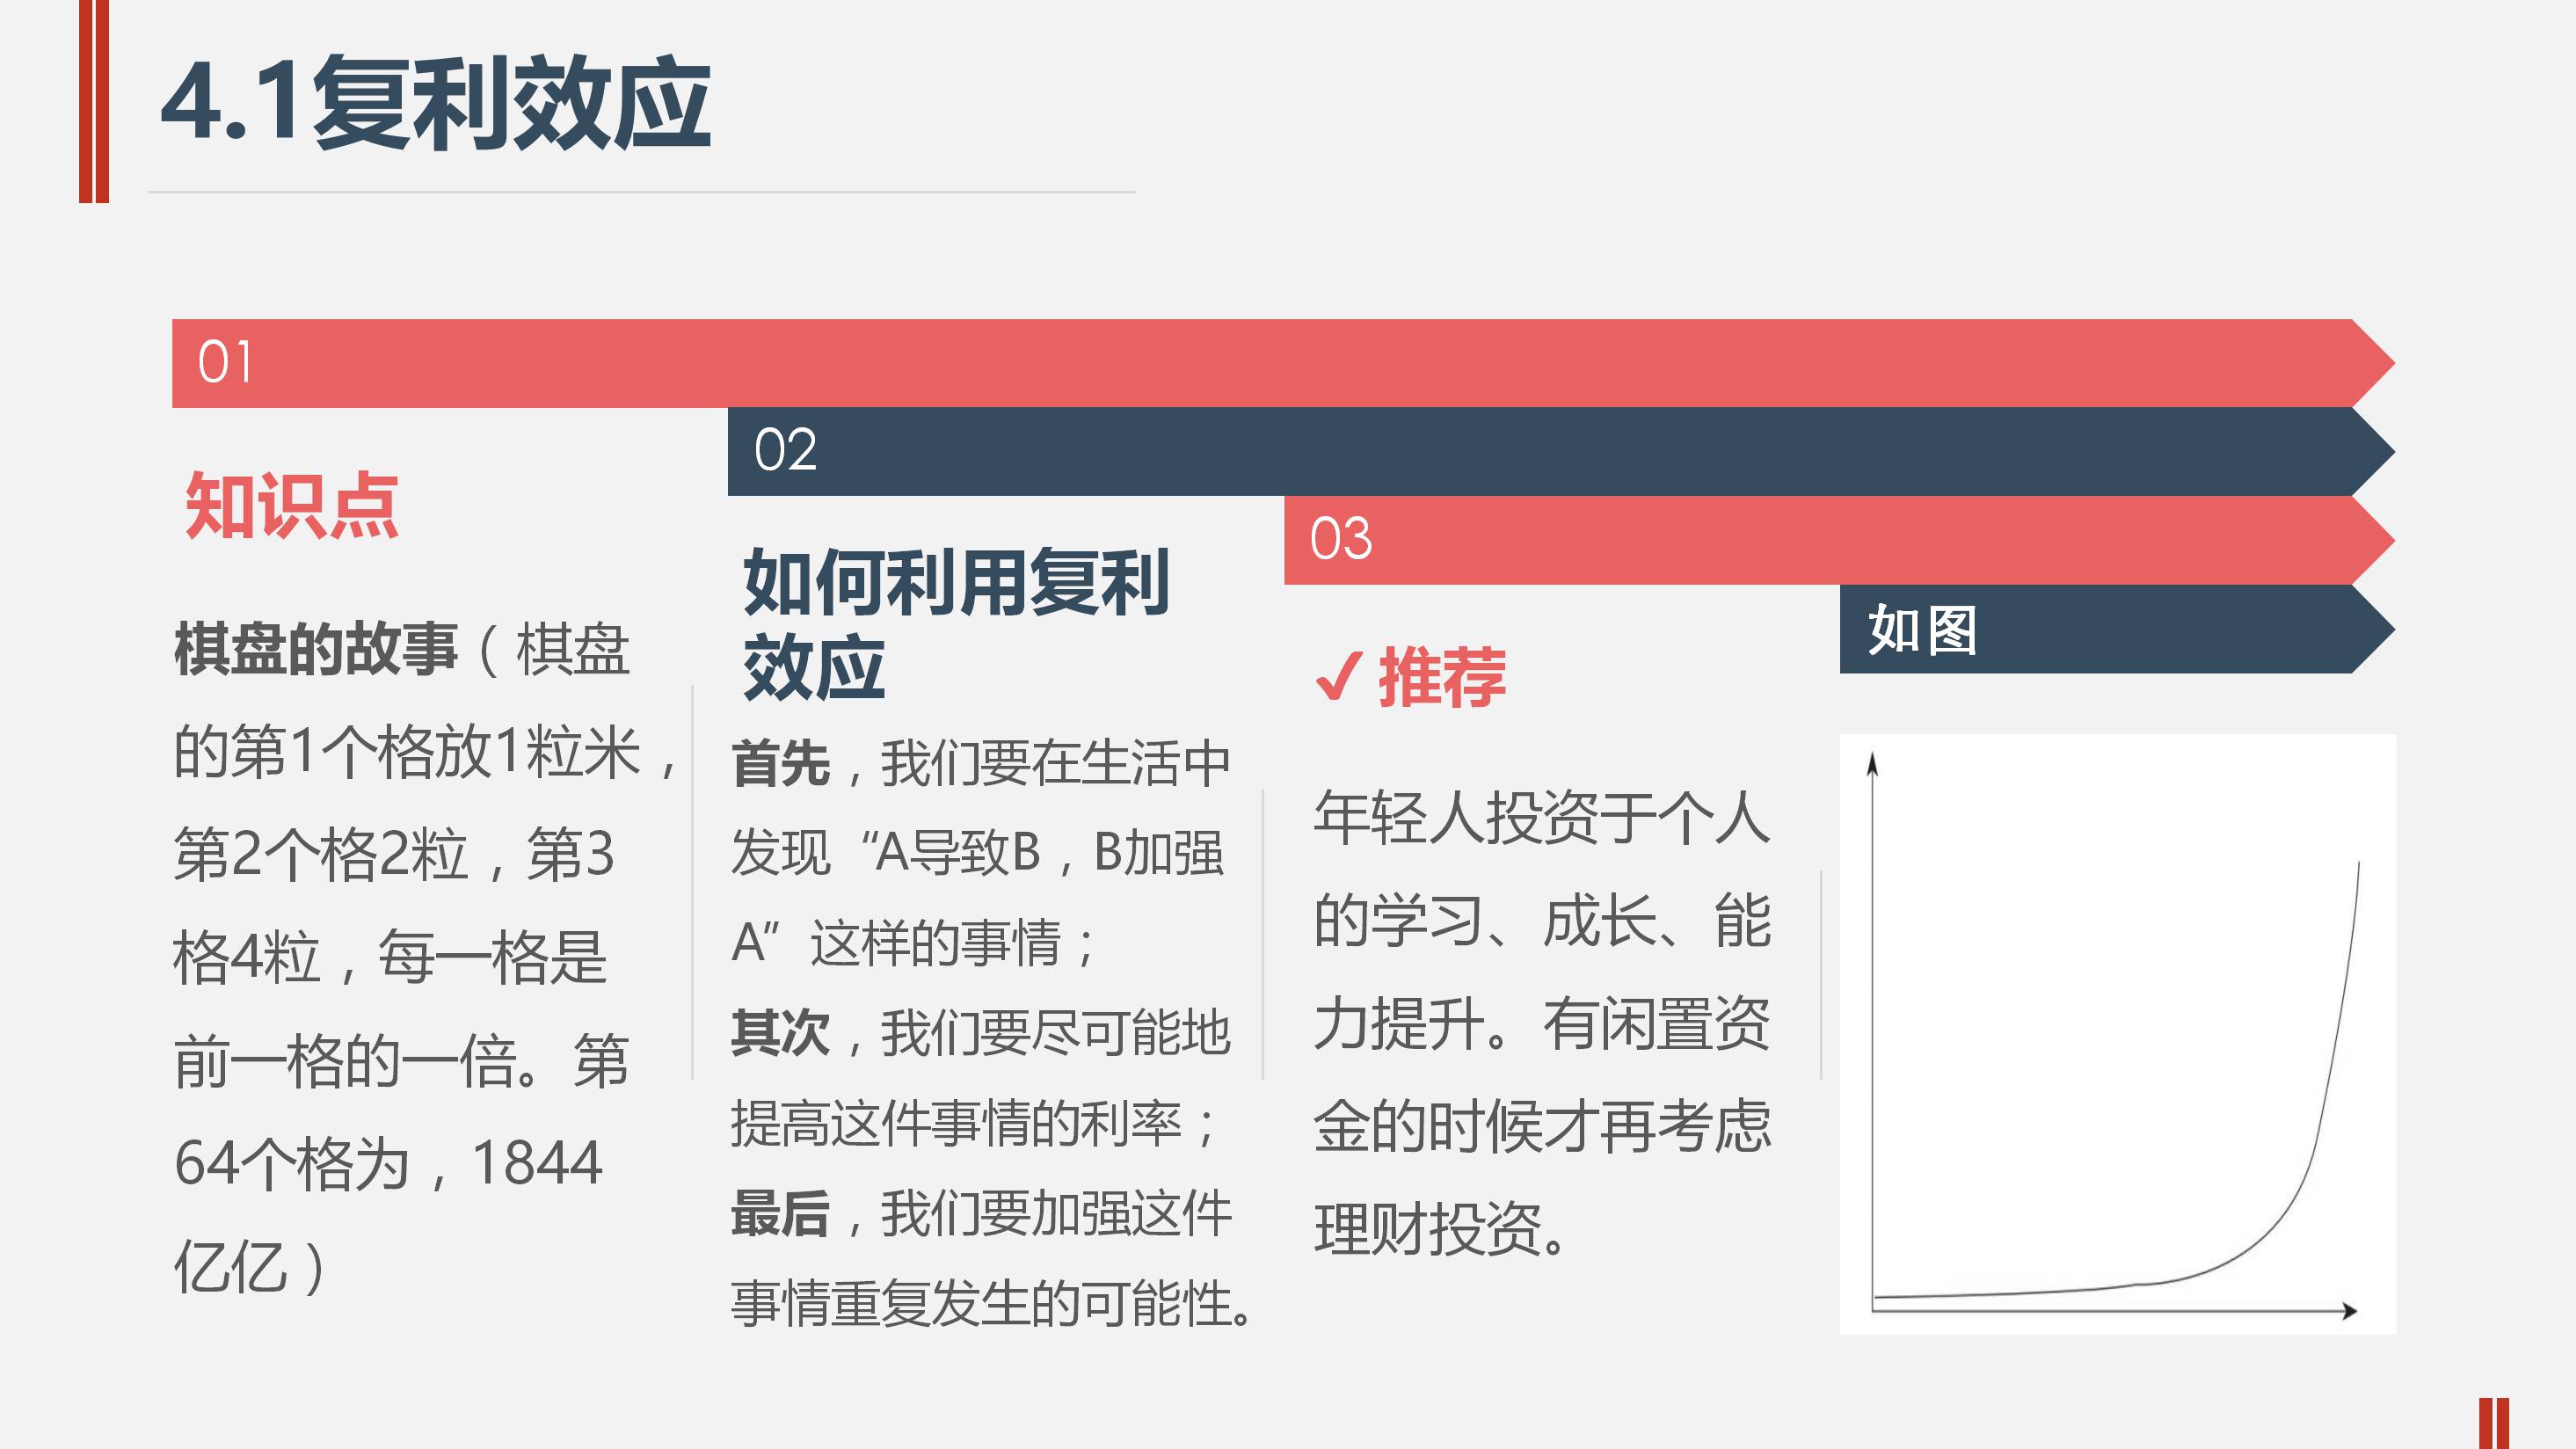Select the 01 label on red banner
The width and height of the screenshot is (2576, 1449).
coord(225,362)
